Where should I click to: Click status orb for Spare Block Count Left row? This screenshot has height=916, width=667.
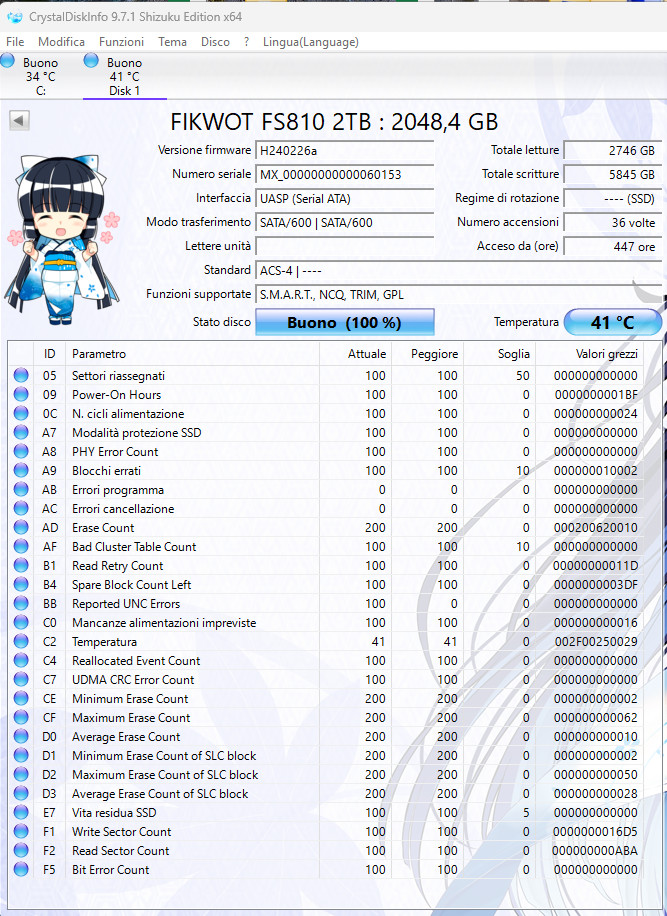coord(21,584)
